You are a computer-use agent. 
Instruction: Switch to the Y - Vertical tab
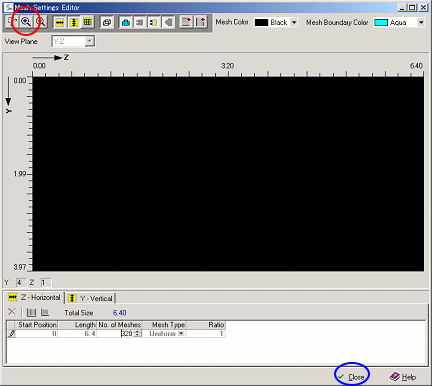tap(91, 298)
